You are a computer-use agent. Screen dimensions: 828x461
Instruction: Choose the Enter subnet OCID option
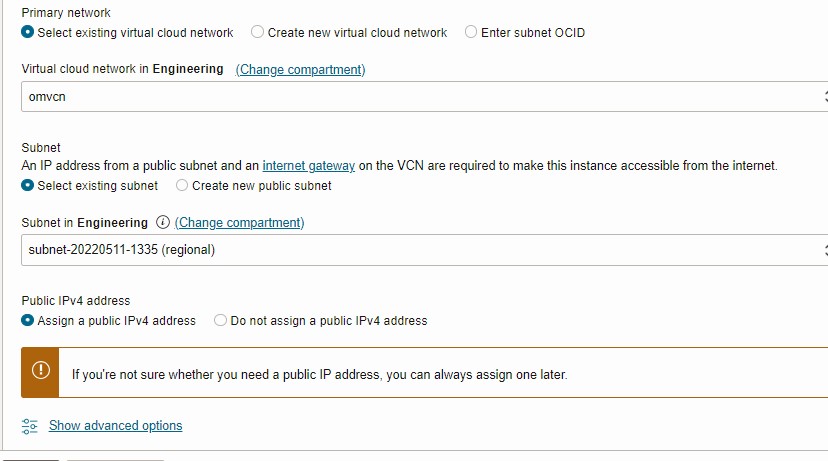(x=471, y=32)
